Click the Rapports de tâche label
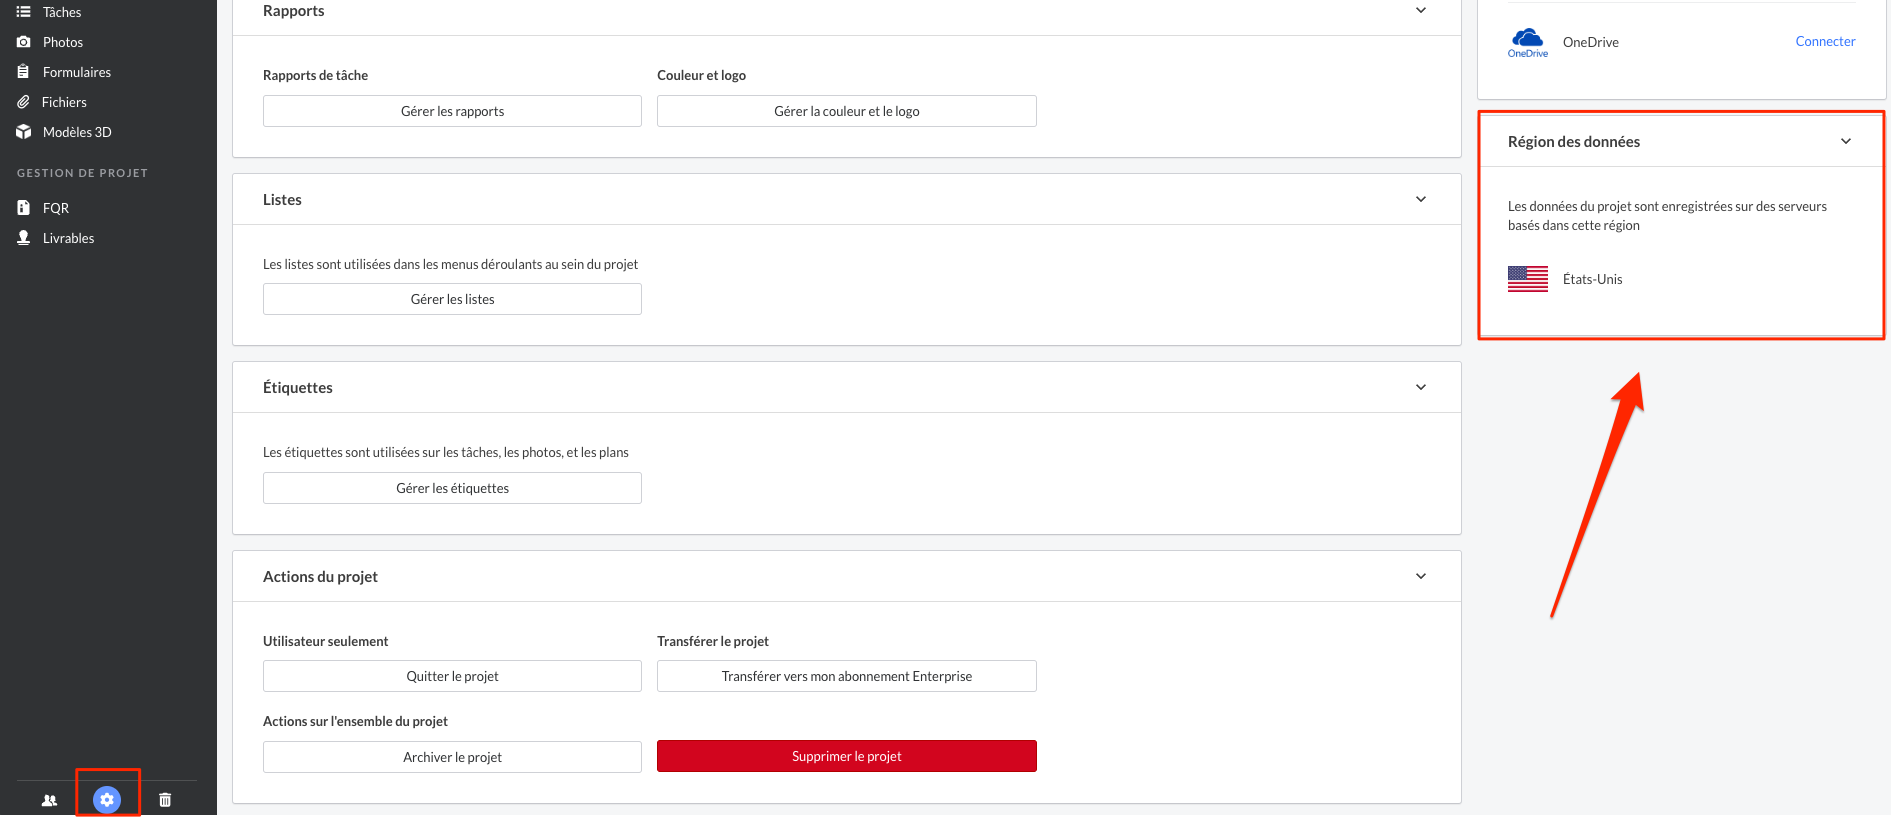The height and width of the screenshot is (817, 1891). click(x=315, y=75)
